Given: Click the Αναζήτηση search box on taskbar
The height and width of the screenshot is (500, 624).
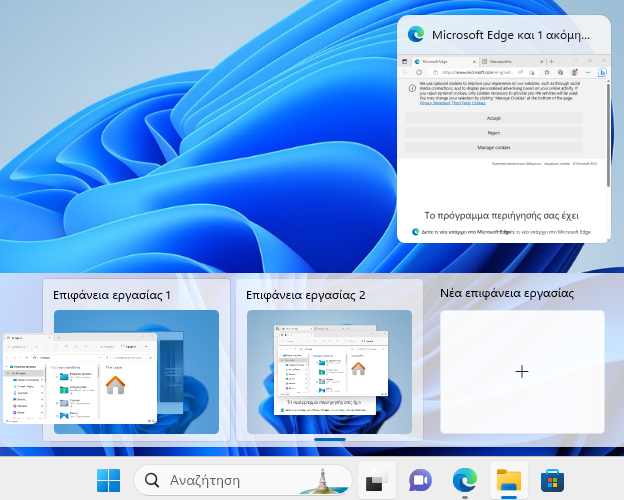Looking at the screenshot, I should [243, 480].
